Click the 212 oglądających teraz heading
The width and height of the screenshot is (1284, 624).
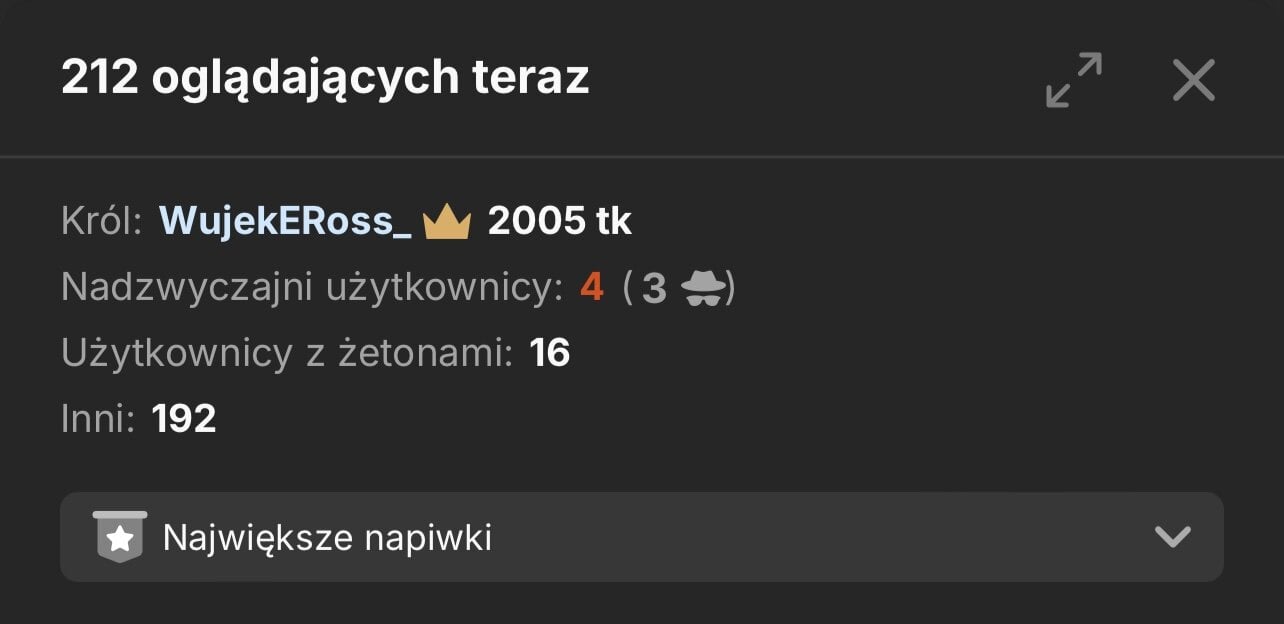pos(325,78)
